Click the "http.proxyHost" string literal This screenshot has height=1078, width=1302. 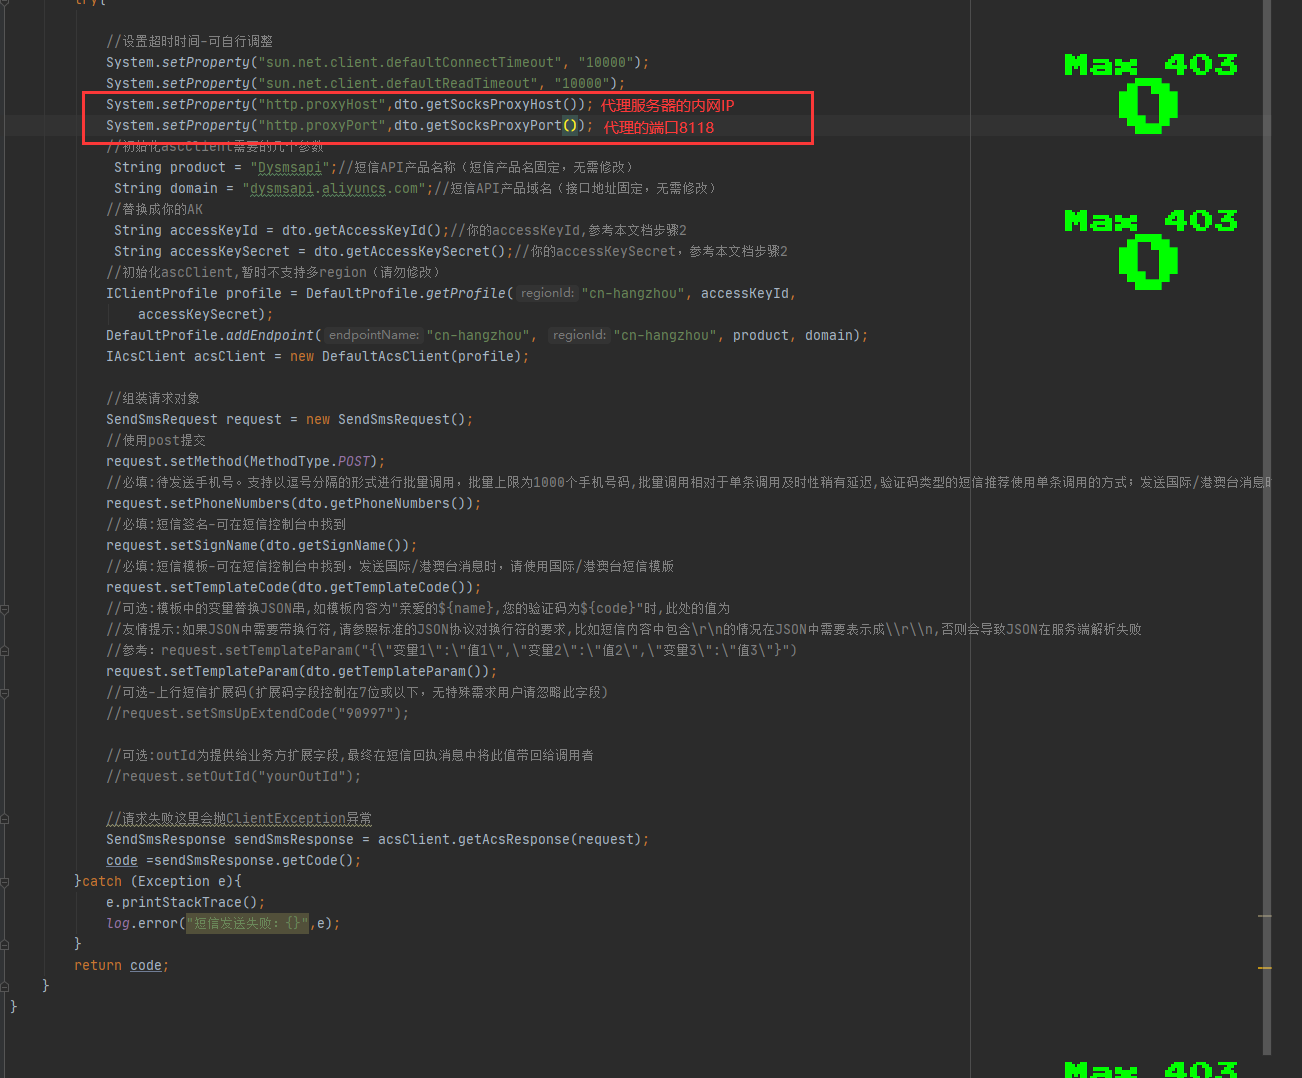[322, 104]
